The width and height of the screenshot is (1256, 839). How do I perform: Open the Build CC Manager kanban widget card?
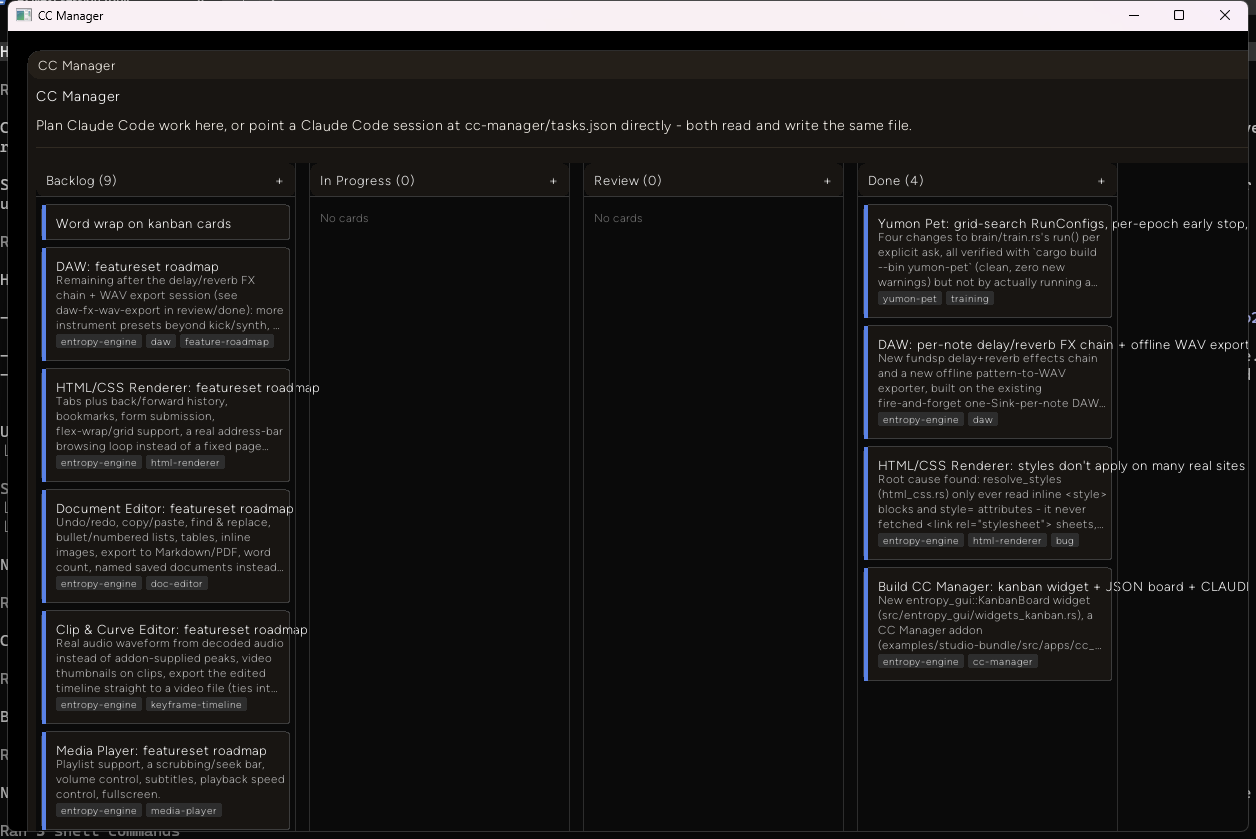click(x=988, y=624)
